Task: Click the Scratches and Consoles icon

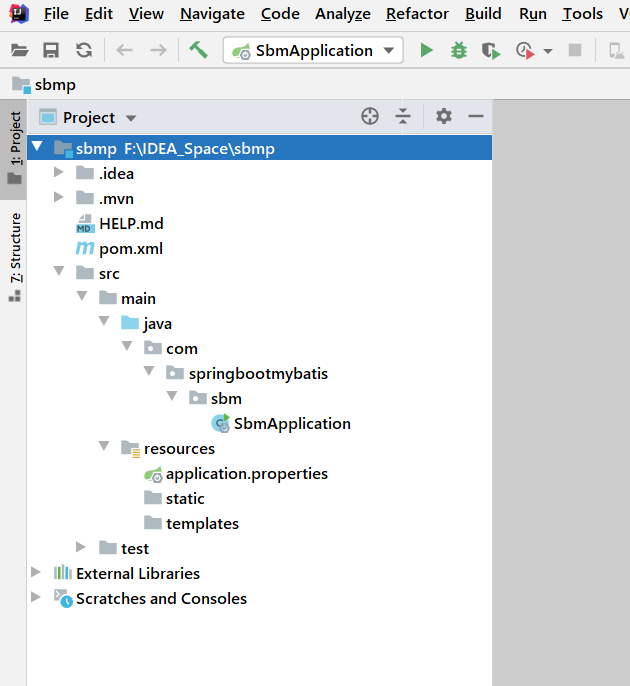Action: (63, 598)
